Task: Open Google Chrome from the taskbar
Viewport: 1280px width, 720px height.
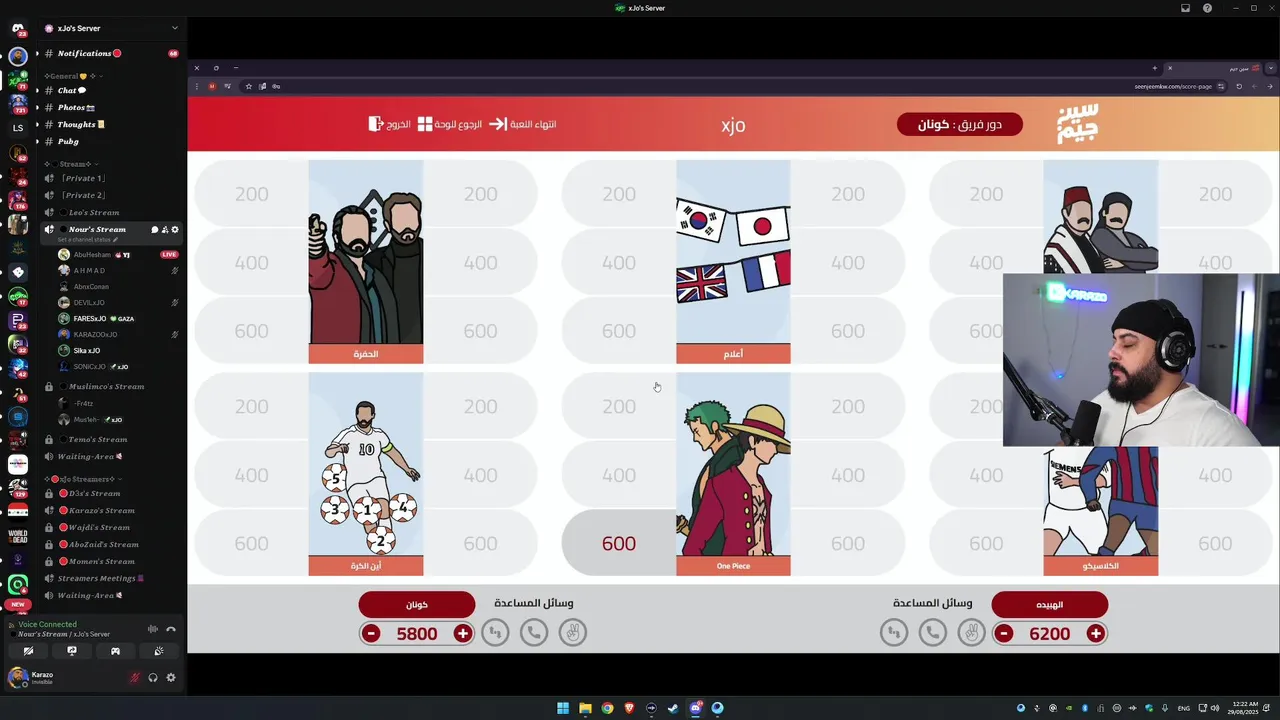Action: pyautogui.click(x=607, y=708)
